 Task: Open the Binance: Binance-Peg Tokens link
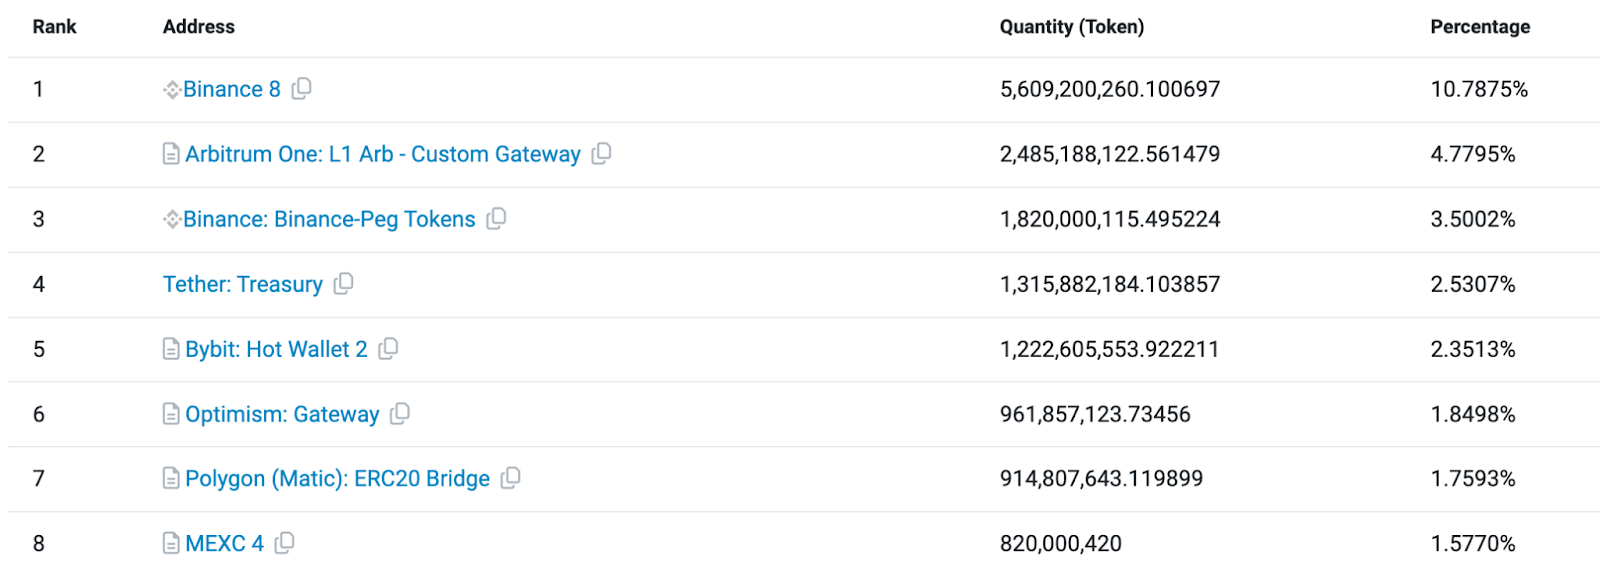[328, 220]
